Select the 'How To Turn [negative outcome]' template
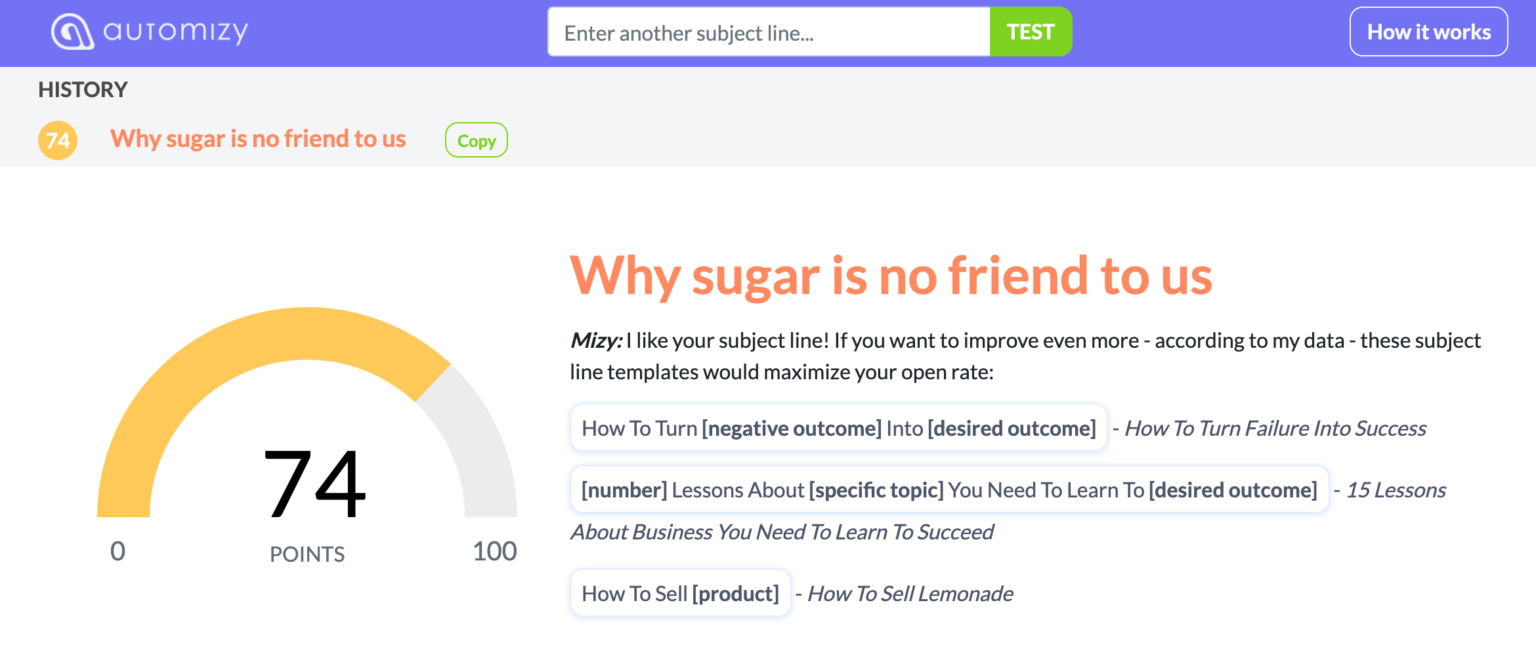Image resolution: width=1536 pixels, height=672 pixels. pos(838,428)
